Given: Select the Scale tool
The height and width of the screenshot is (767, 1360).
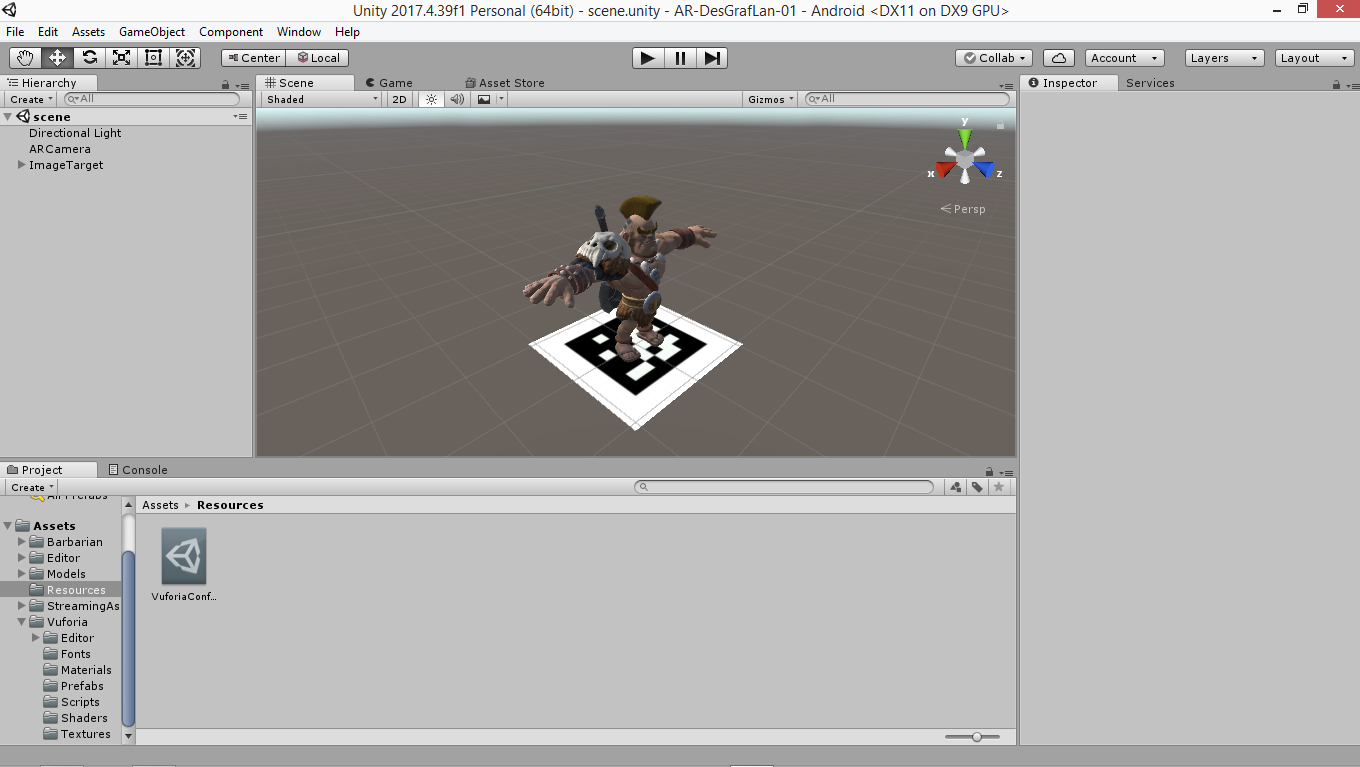Looking at the screenshot, I should point(122,58).
